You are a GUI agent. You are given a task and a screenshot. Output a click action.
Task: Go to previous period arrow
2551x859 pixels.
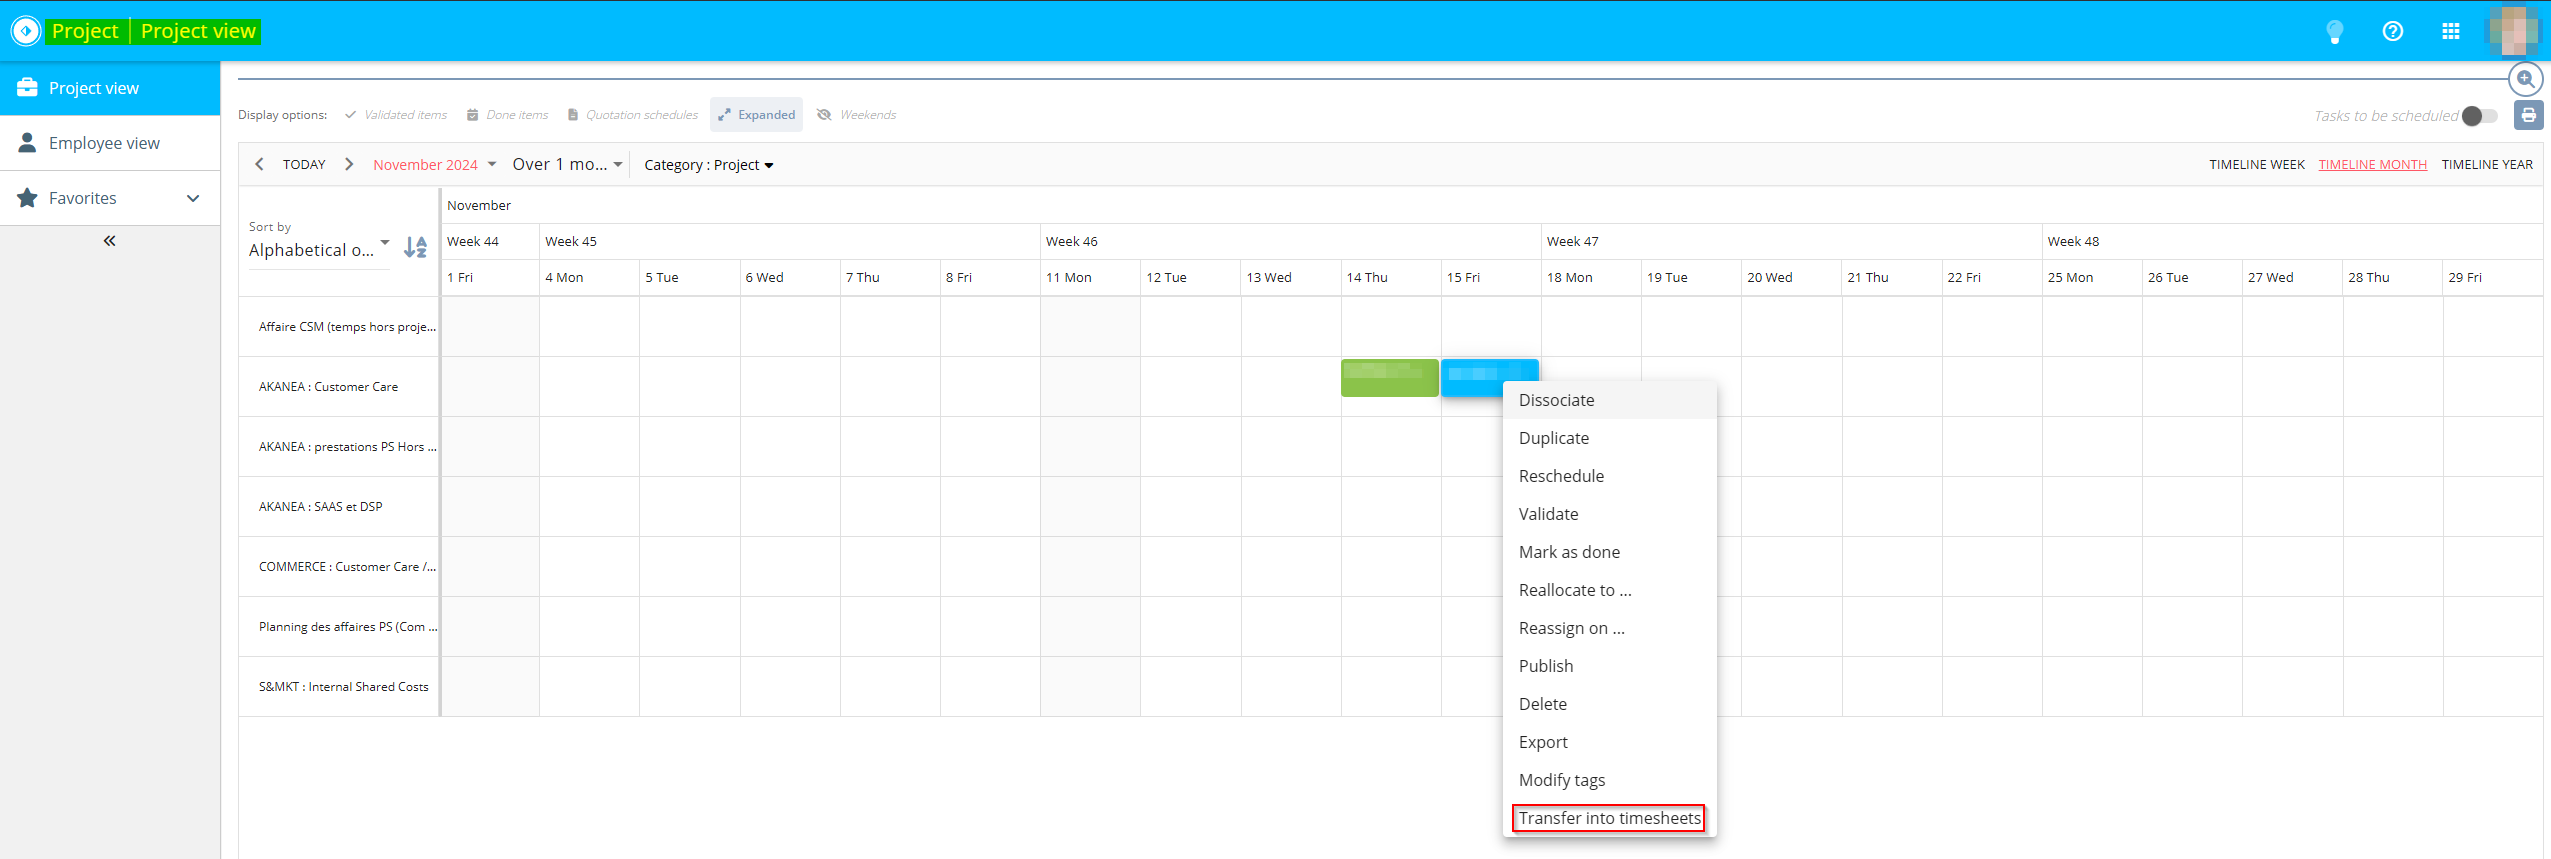pyautogui.click(x=260, y=164)
